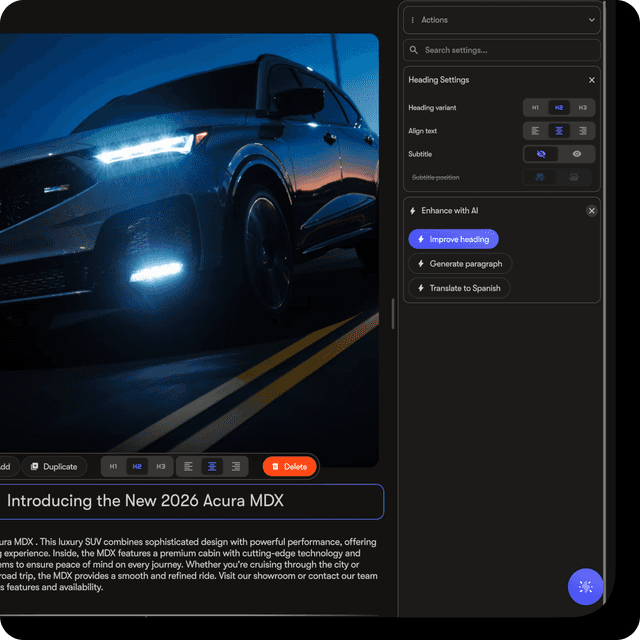Viewport: 640px width, 640px height.
Task: Click the magnifier icon in Search settings
Action: click(413, 50)
